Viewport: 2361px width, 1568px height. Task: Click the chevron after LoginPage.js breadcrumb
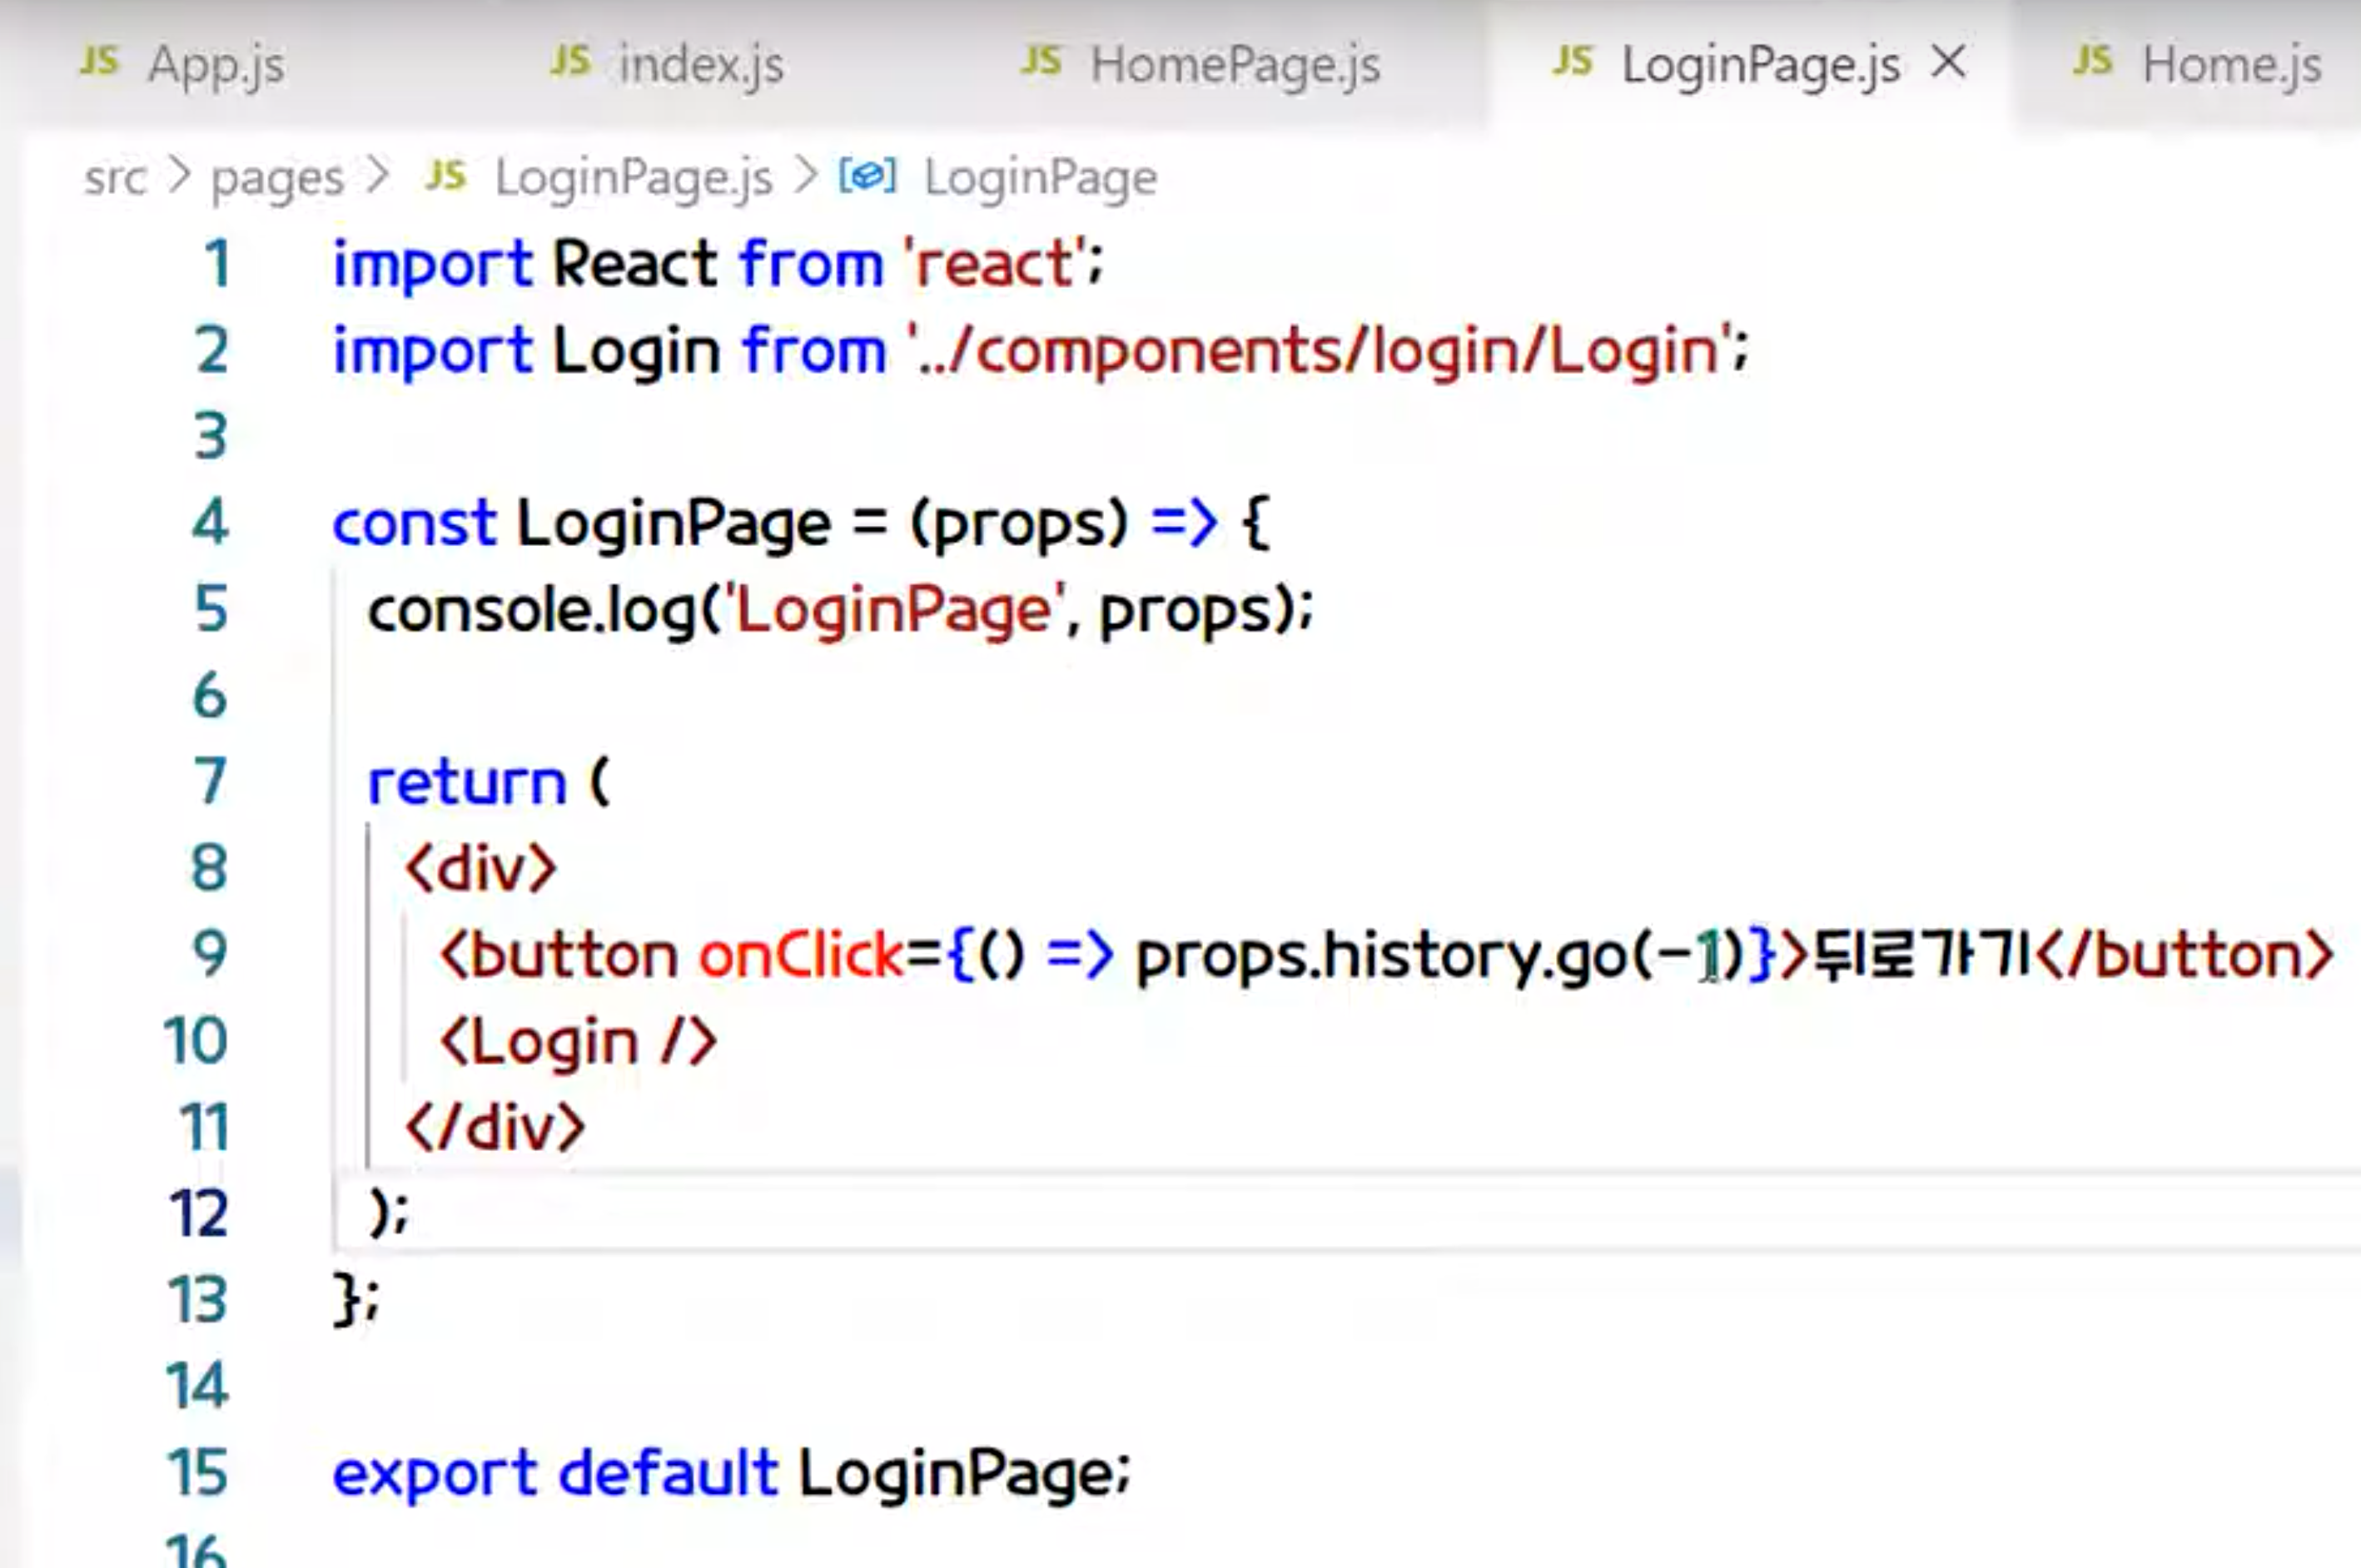(806, 176)
